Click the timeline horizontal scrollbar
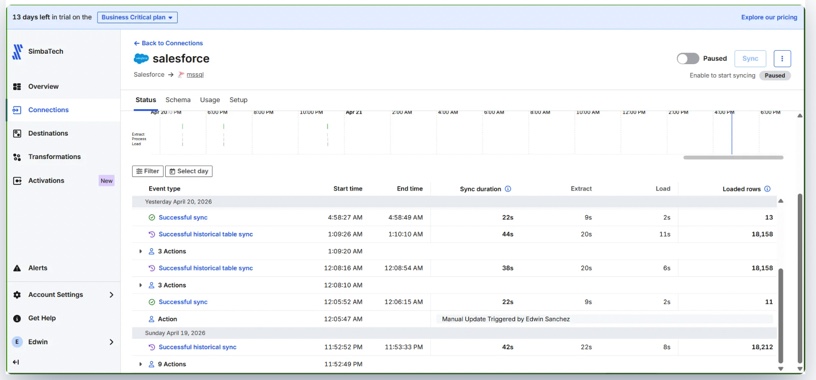The height and width of the screenshot is (380, 816). (x=733, y=157)
